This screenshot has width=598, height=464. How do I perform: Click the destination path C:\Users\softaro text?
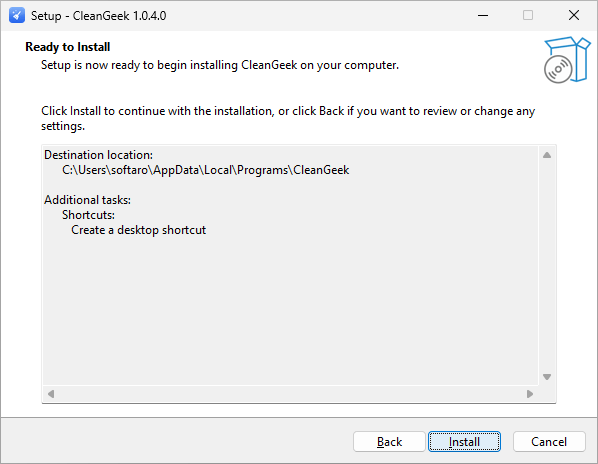(x=206, y=170)
